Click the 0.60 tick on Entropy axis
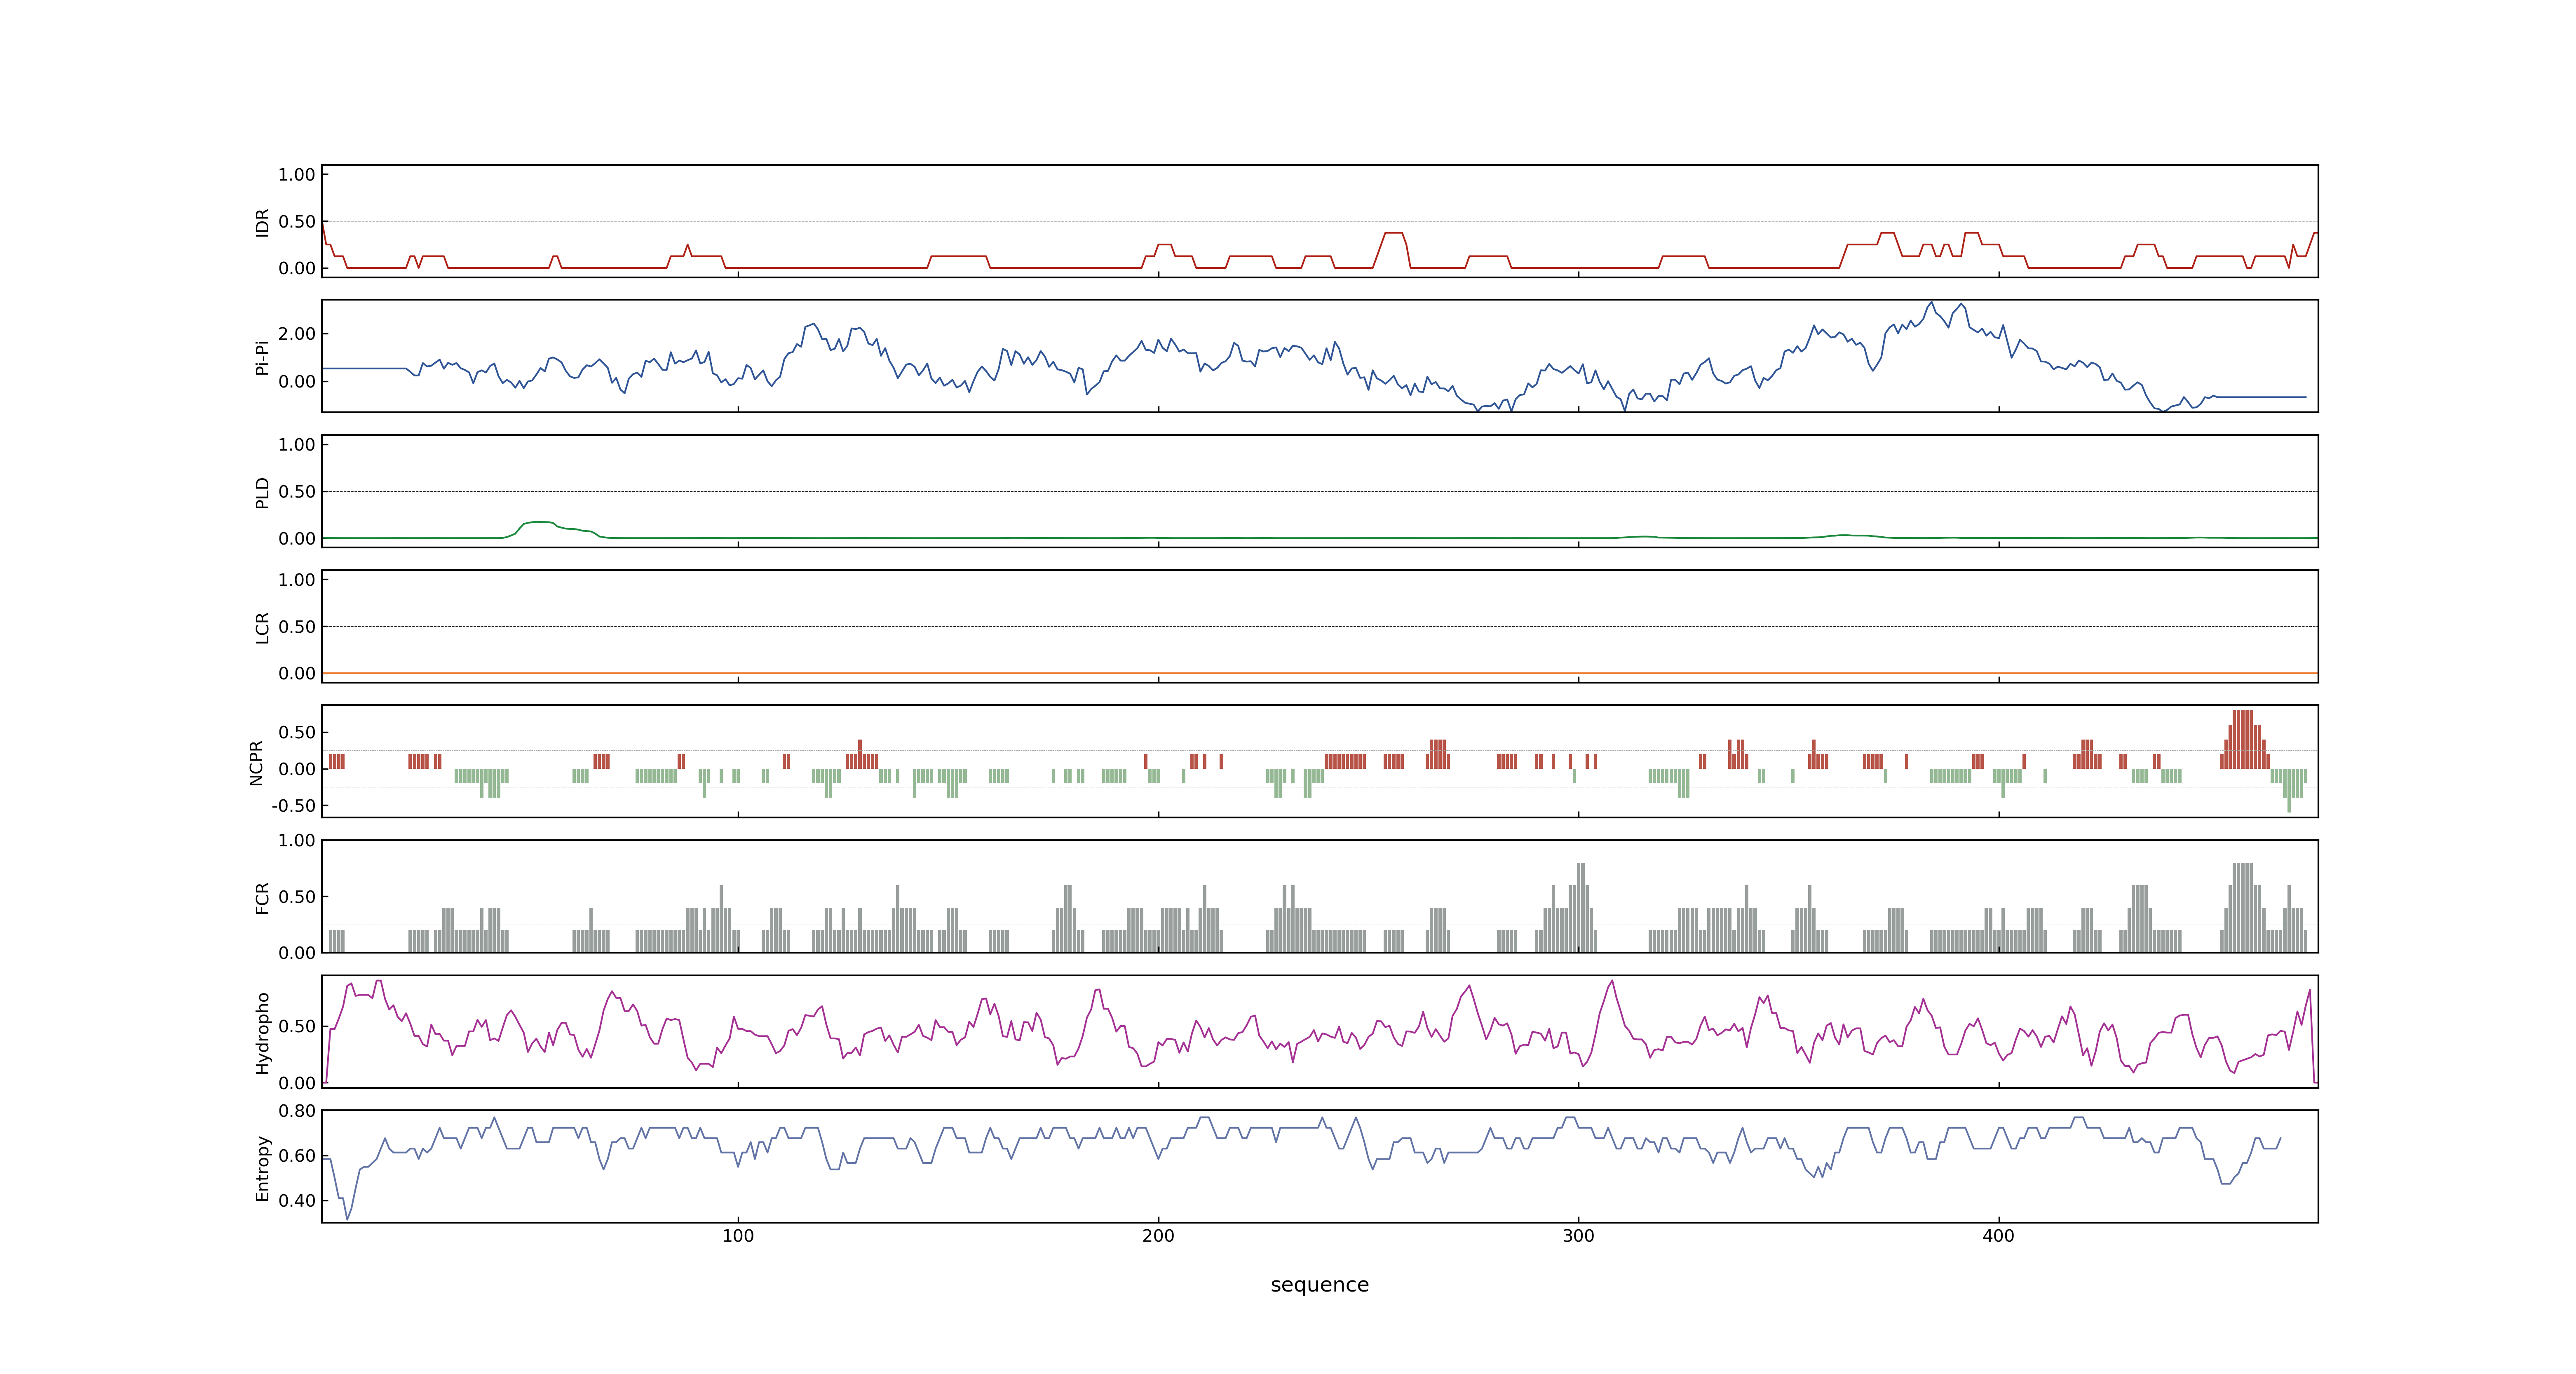The height and width of the screenshot is (1374, 2576). coord(297,1155)
